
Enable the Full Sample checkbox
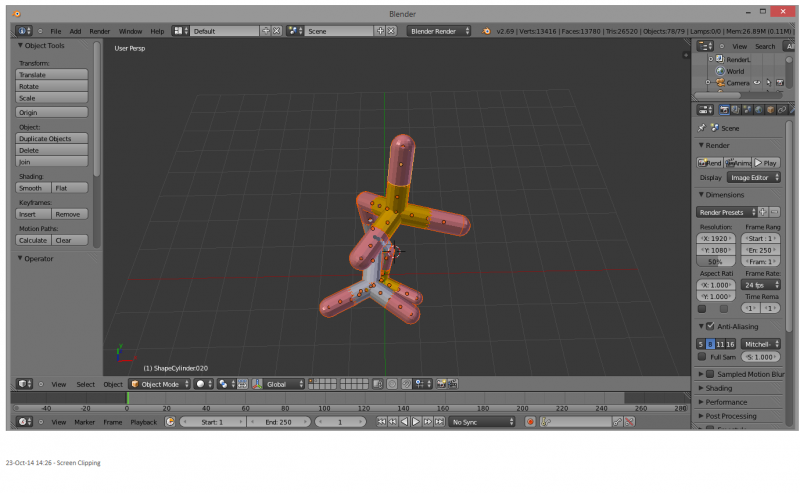(x=701, y=356)
